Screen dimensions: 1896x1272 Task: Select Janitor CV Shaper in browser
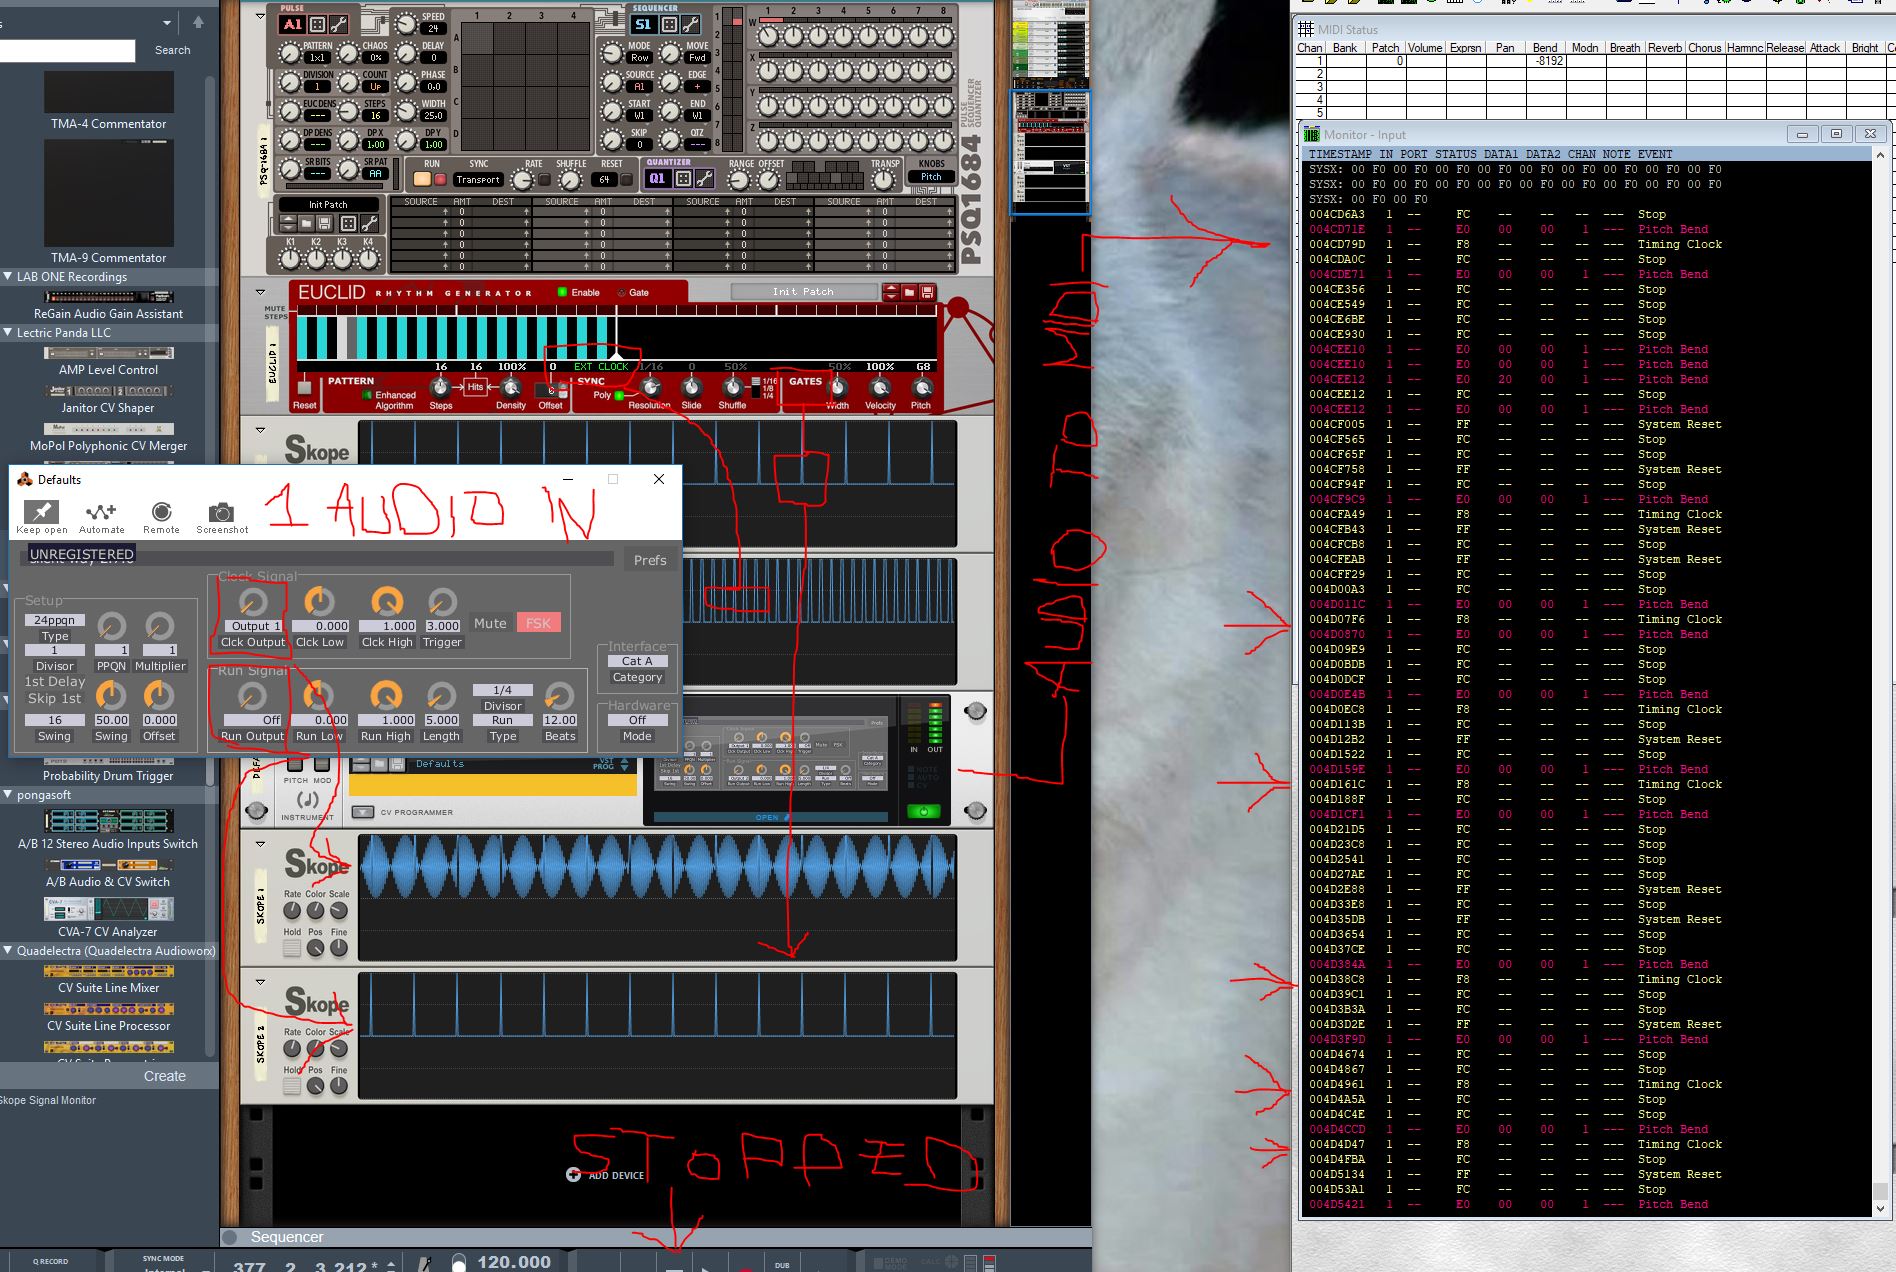tap(108, 398)
